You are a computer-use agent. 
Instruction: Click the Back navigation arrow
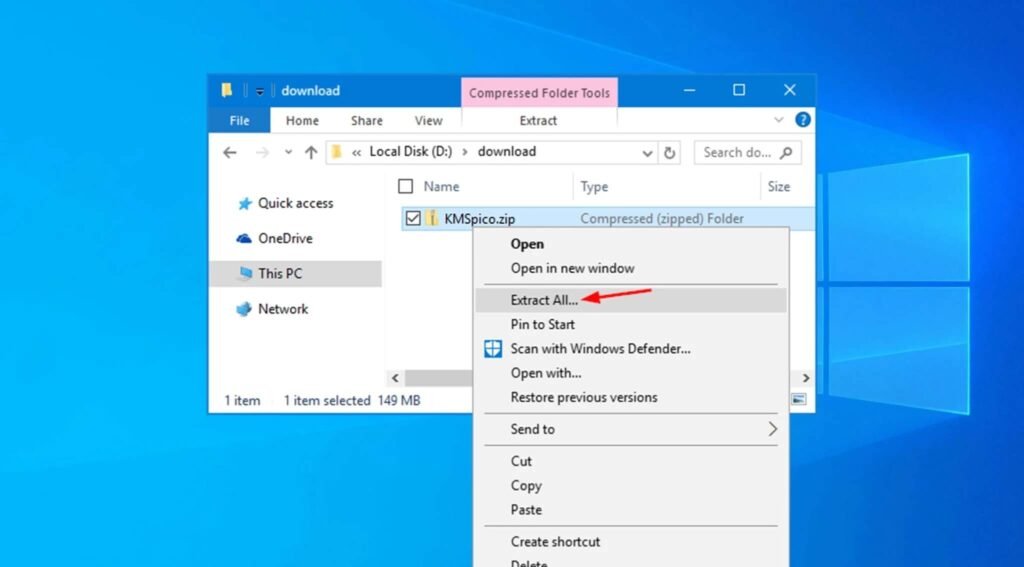230,153
